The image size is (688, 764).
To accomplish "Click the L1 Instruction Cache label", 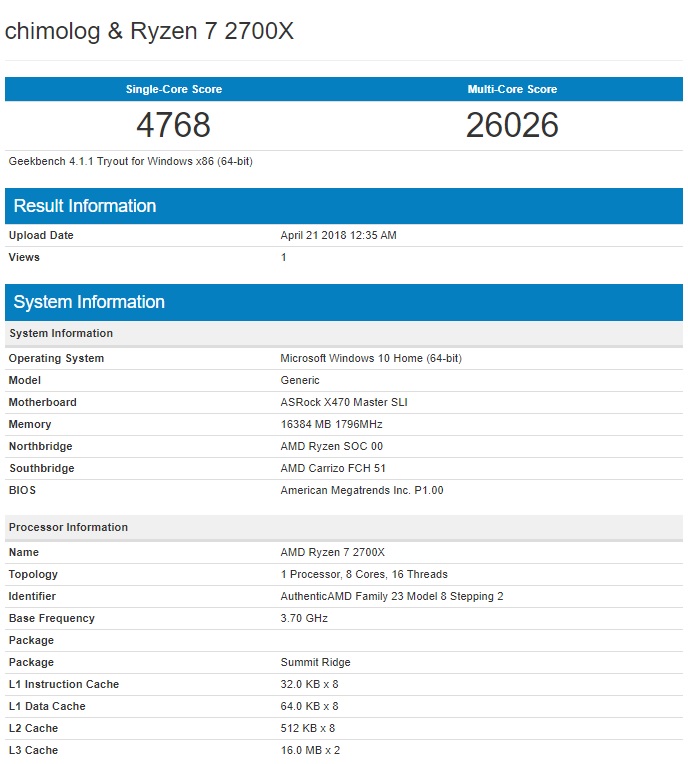I will (64, 684).
